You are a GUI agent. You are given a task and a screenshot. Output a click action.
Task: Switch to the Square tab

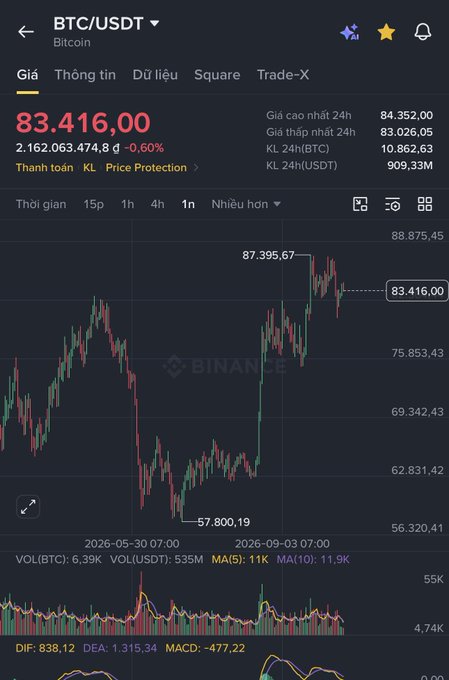pyautogui.click(x=217, y=75)
